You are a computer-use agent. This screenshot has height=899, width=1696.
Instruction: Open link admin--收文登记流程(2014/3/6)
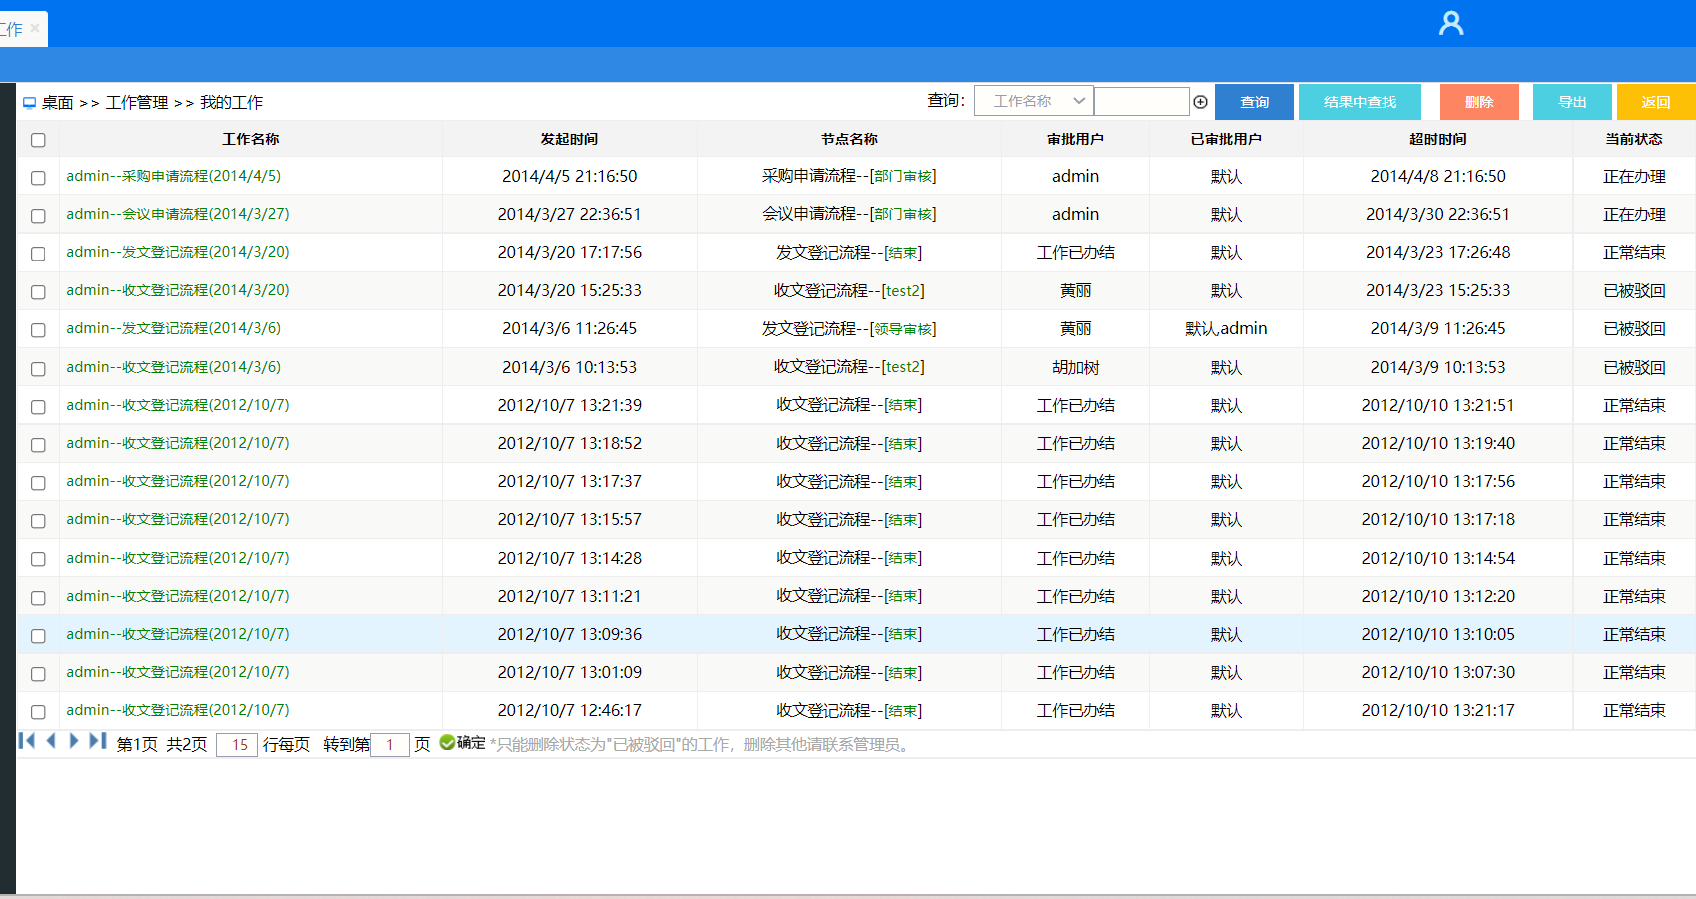click(174, 367)
